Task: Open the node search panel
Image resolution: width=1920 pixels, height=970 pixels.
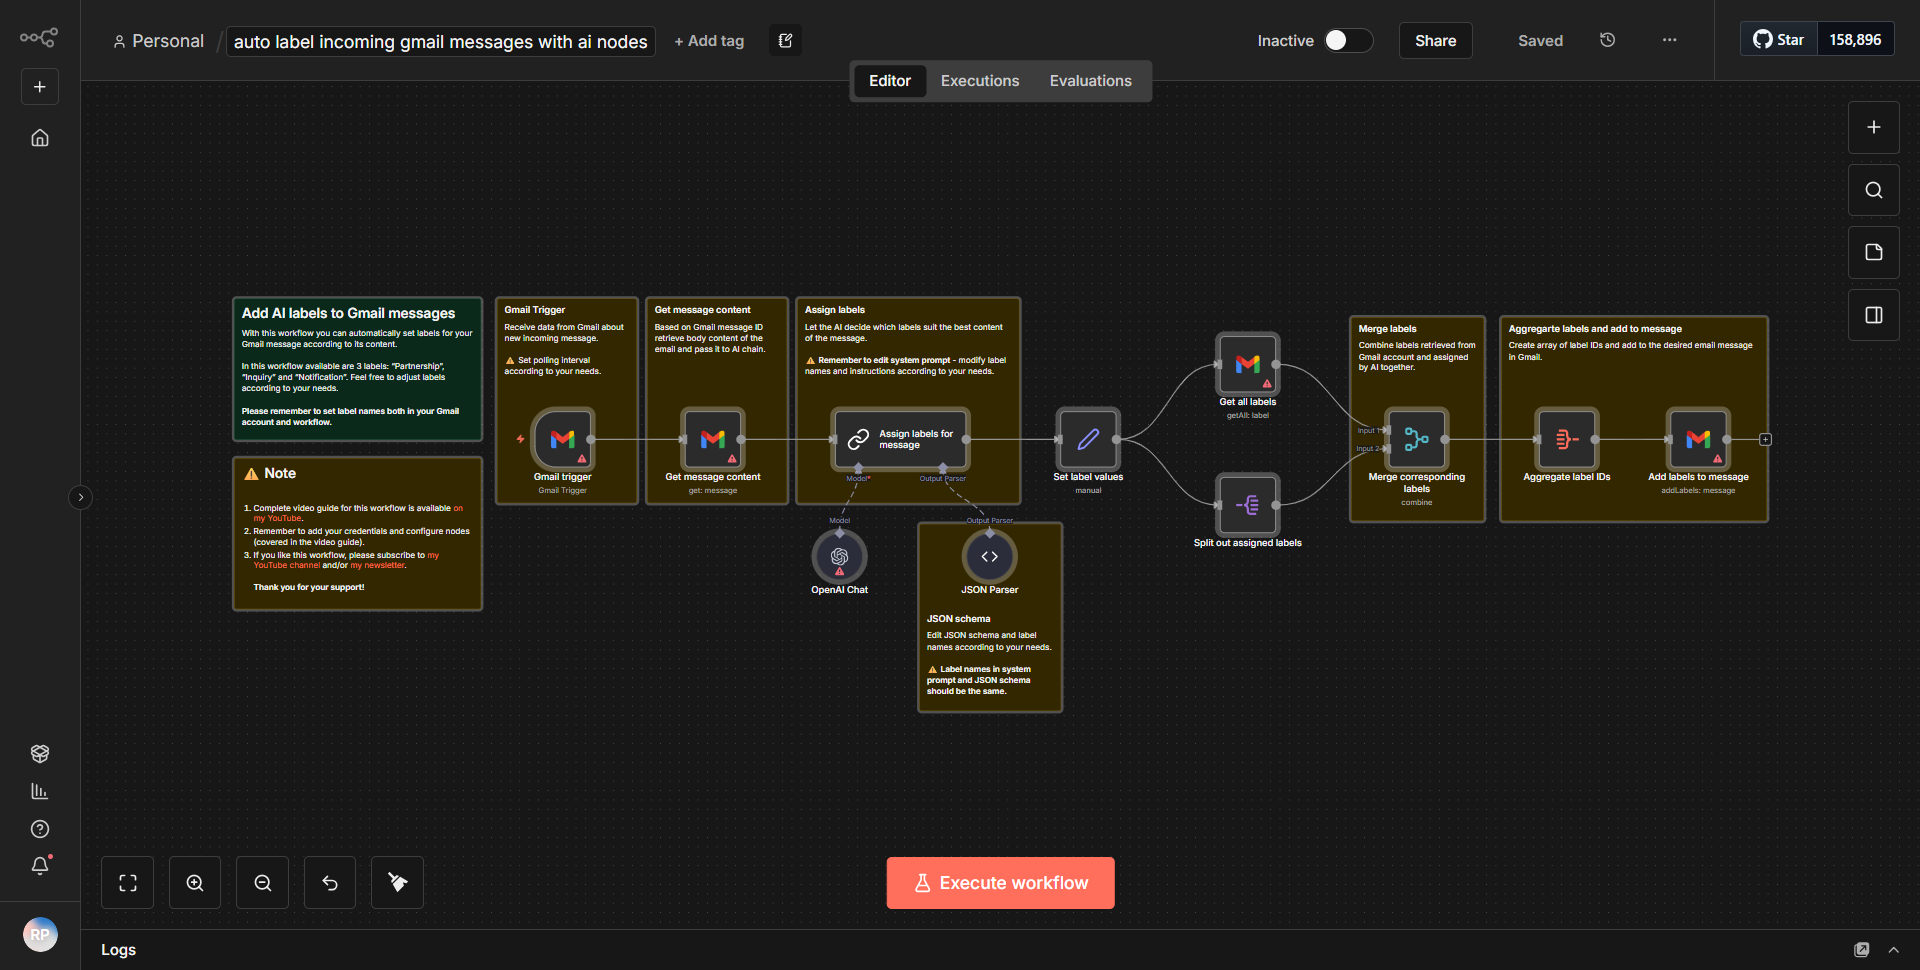Action: pyautogui.click(x=1873, y=189)
